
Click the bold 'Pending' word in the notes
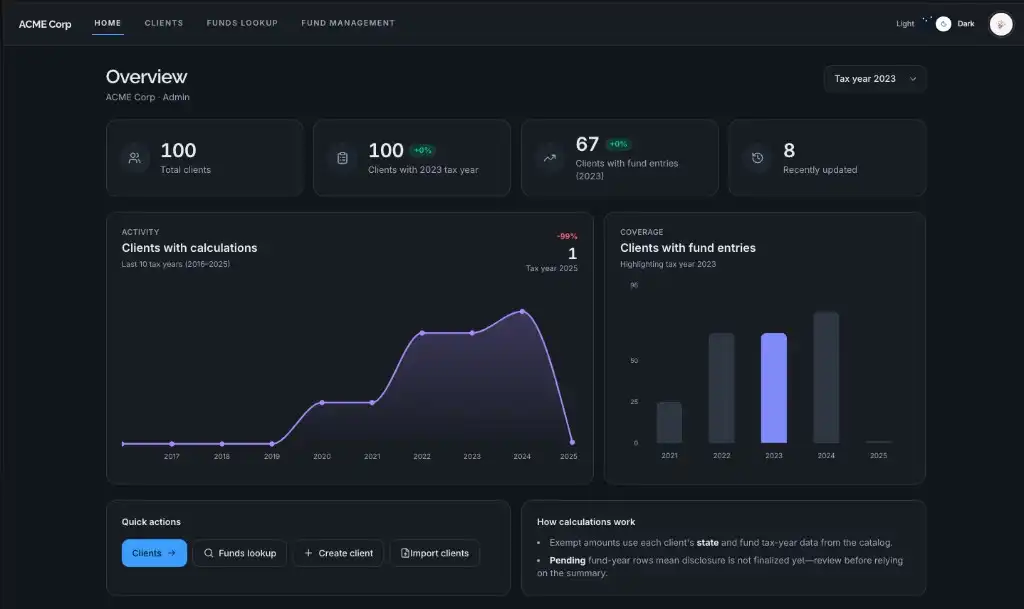pos(567,561)
